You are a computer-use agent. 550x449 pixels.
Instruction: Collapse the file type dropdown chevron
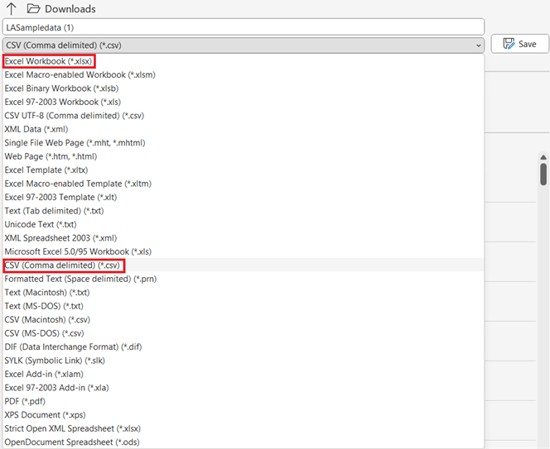(x=478, y=46)
